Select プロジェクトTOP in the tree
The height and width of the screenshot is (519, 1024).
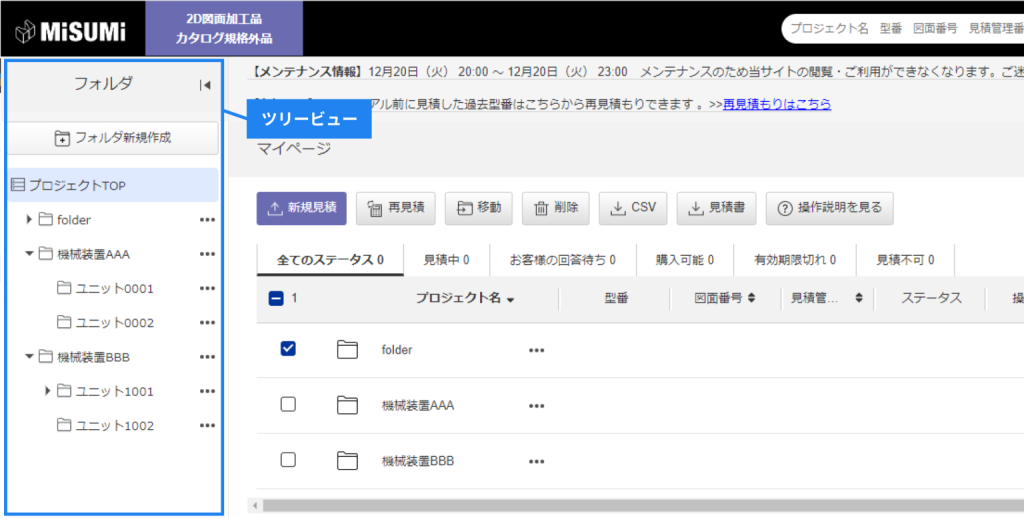point(114,185)
